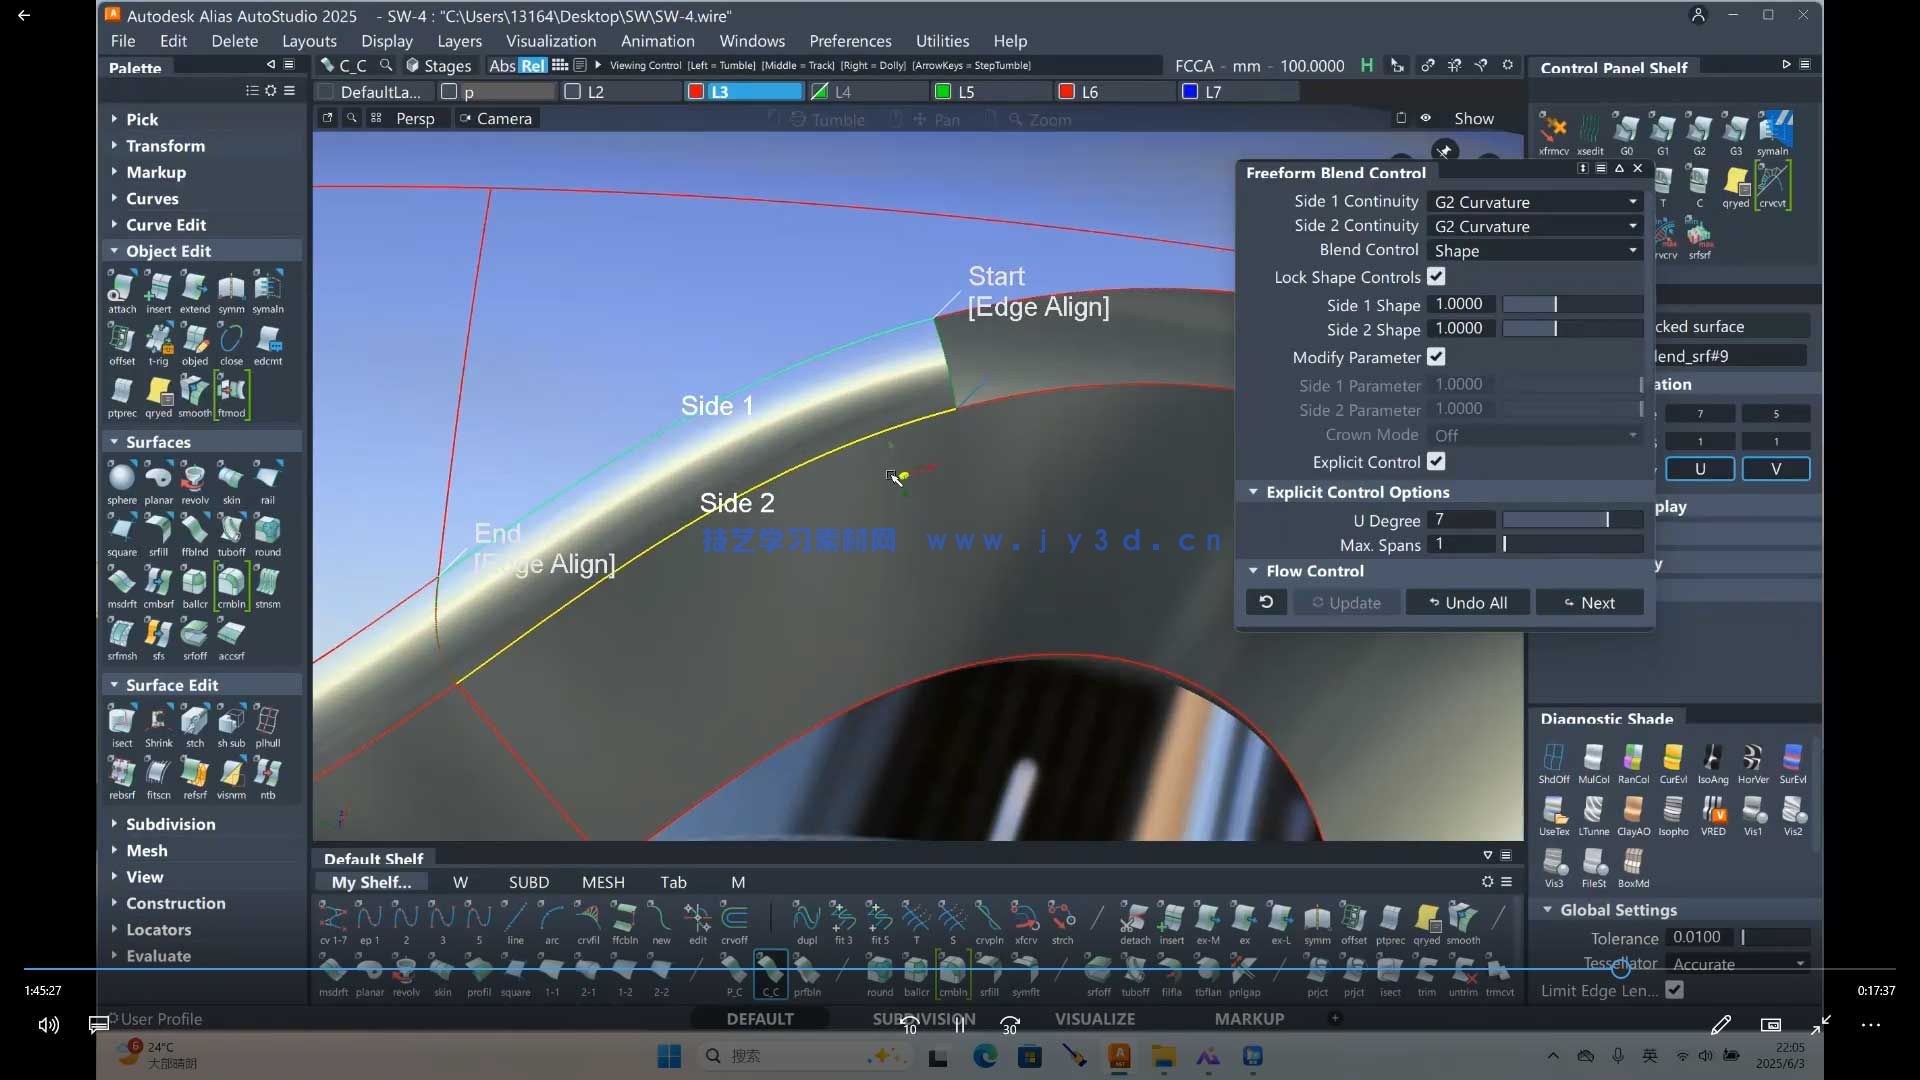Select the sphere surface tool

coord(122,478)
